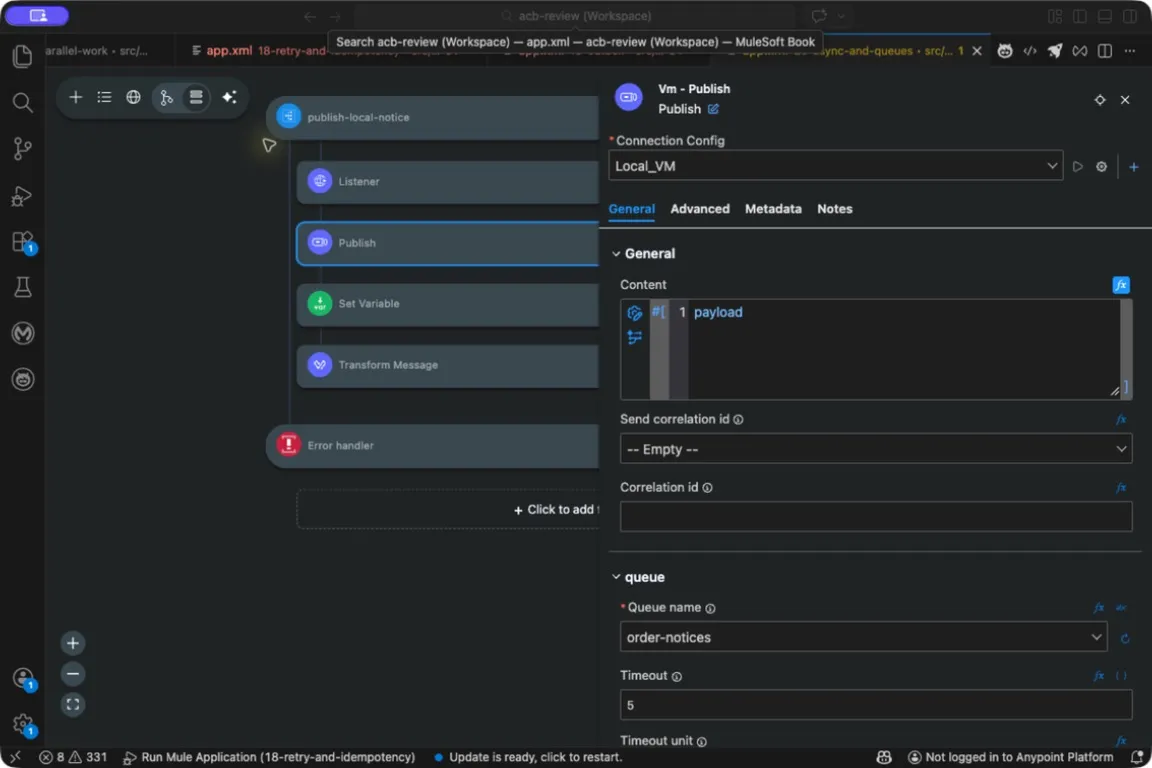1152x768 pixels.
Task: Open the Testing flask view
Action: tap(23, 287)
